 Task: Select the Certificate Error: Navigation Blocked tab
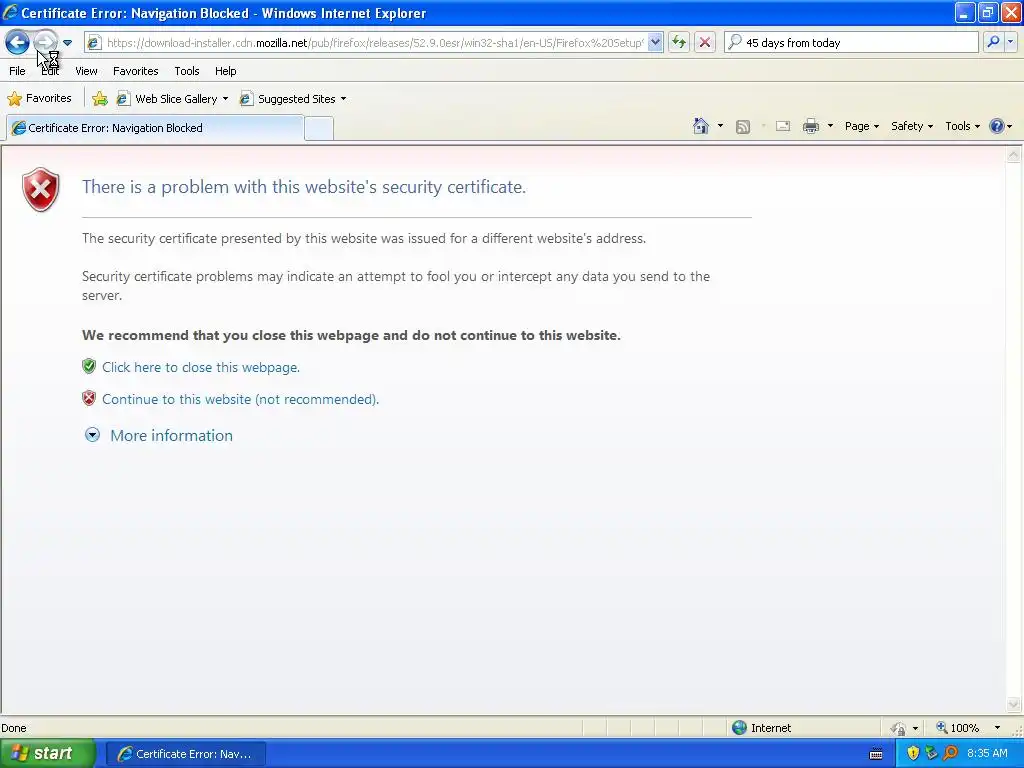tap(155, 128)
